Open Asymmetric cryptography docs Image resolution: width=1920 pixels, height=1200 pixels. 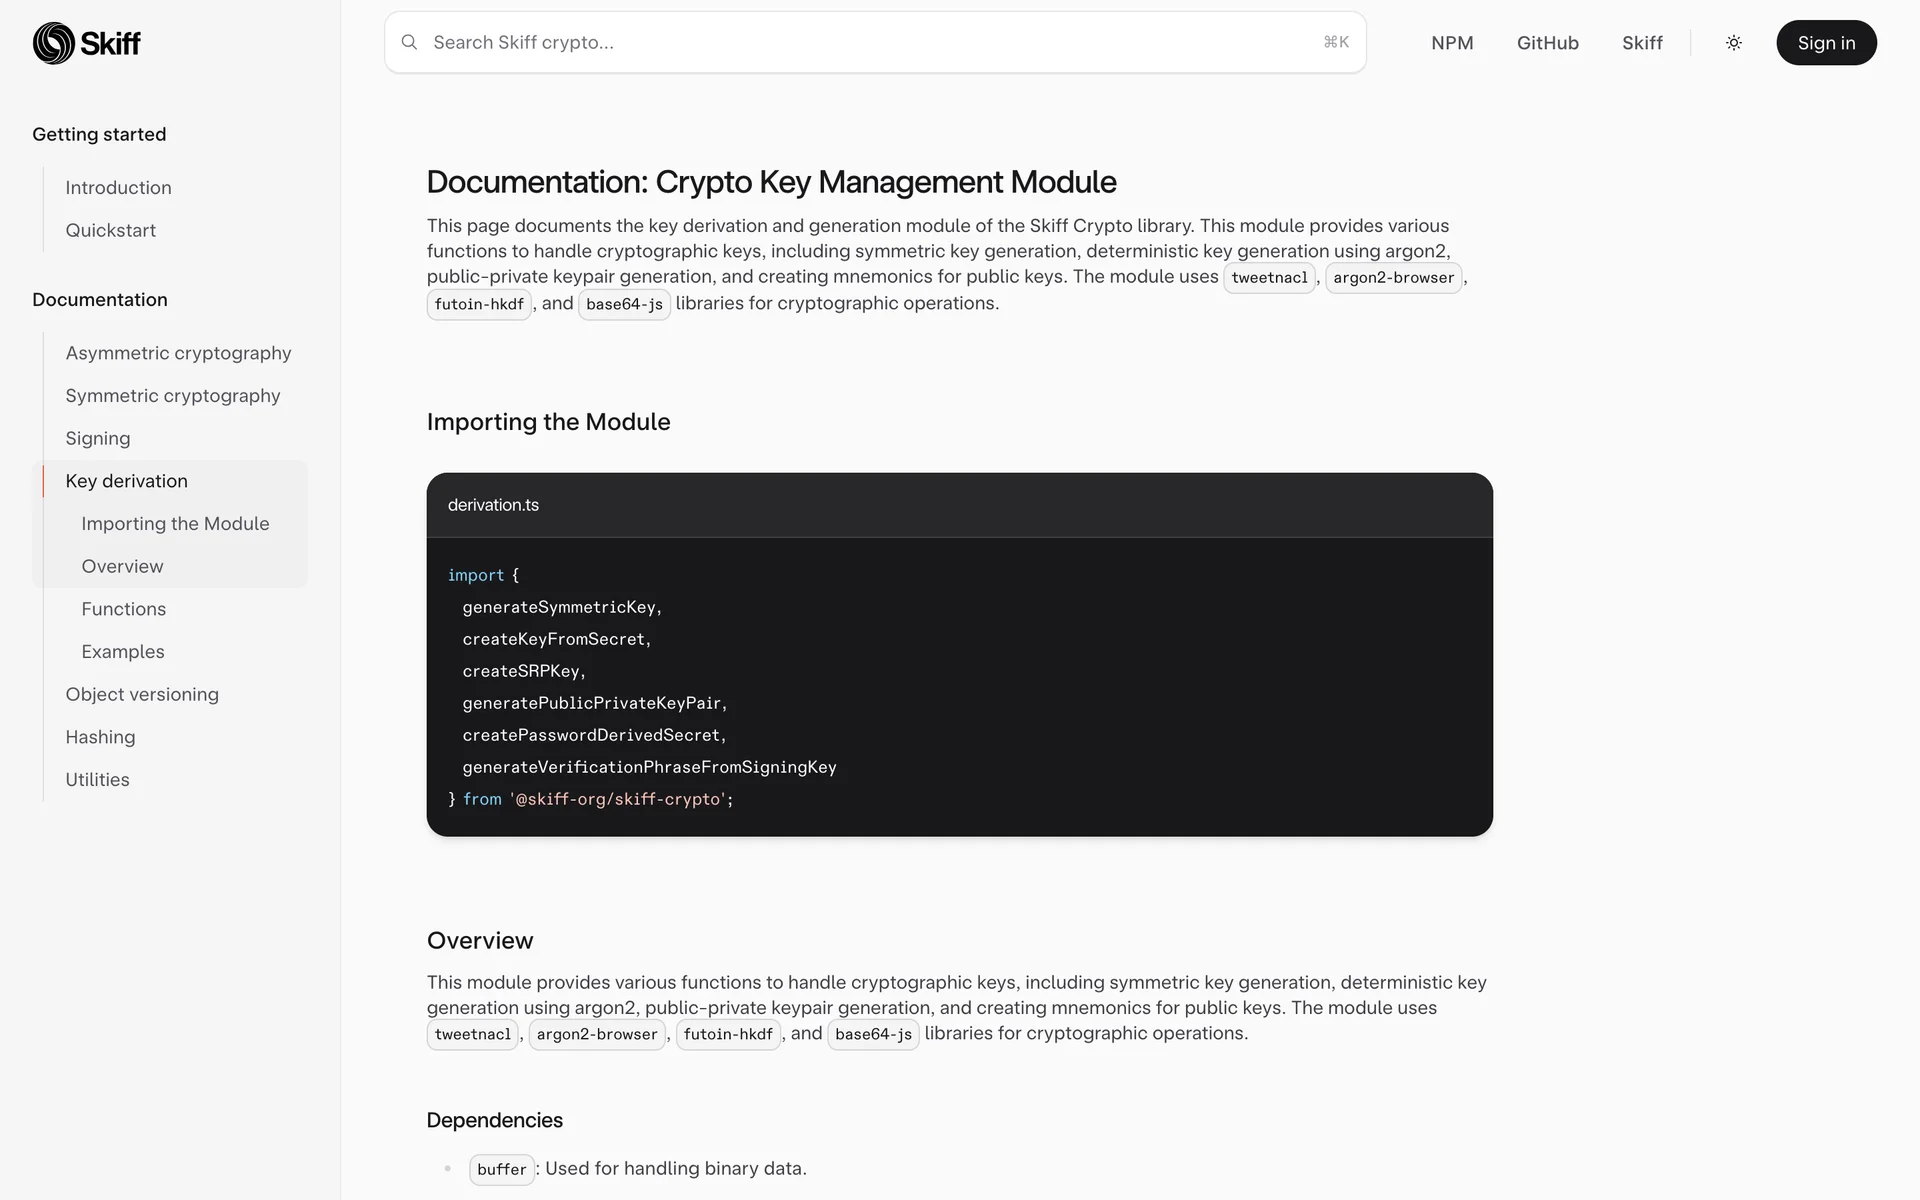click(178, 353)
